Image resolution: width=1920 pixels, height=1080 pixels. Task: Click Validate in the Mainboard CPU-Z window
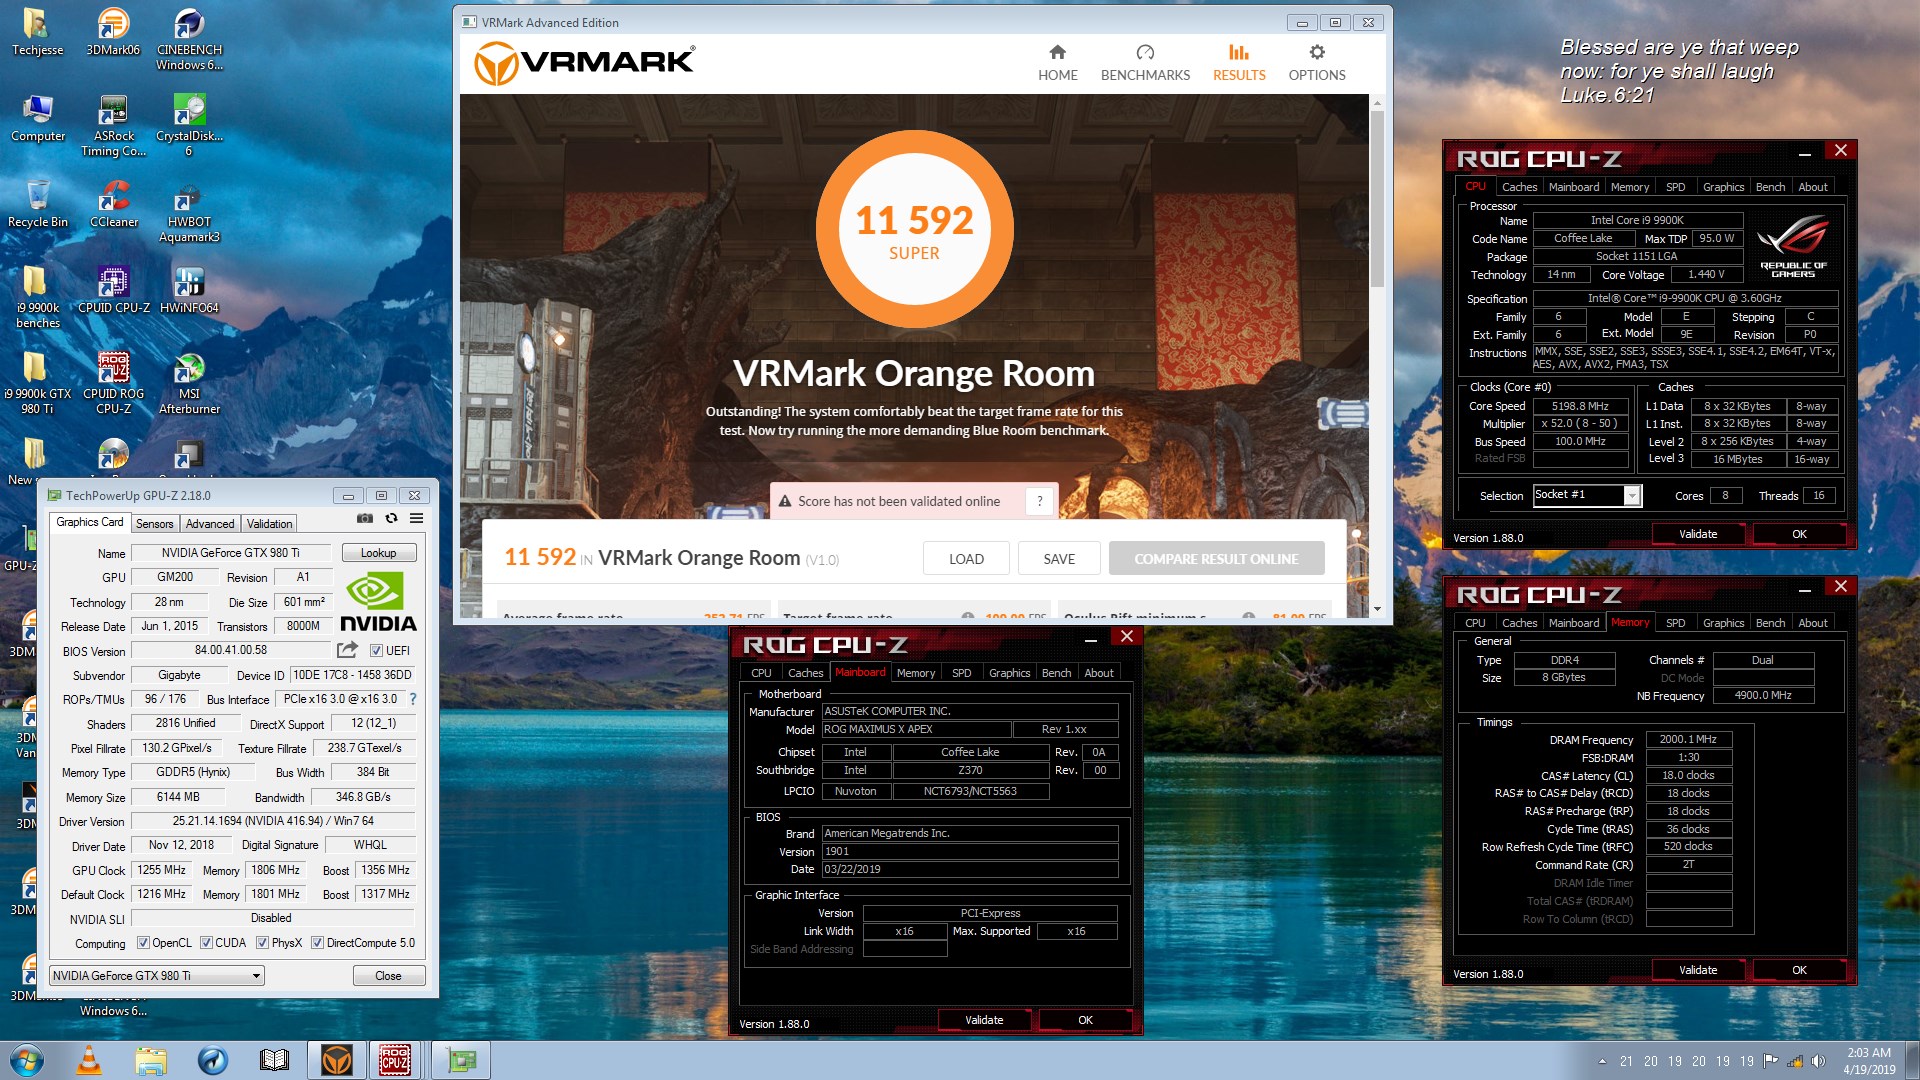984,1020
